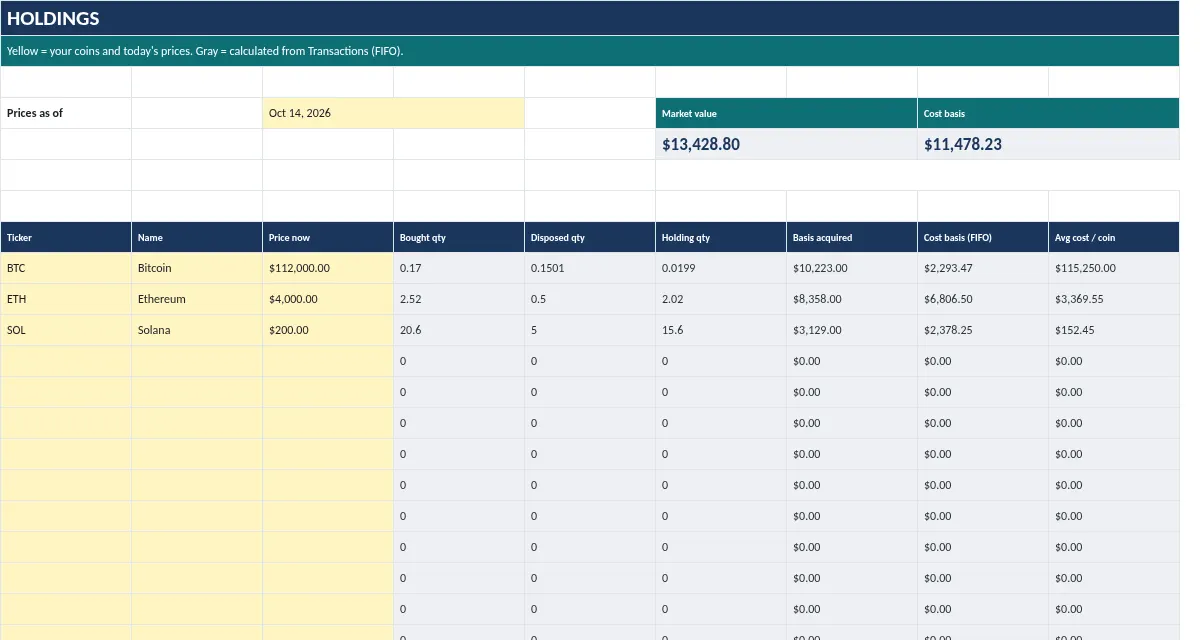
Task: Click BTC disposed qty 0.1501
Action: (x=590, y=268)
